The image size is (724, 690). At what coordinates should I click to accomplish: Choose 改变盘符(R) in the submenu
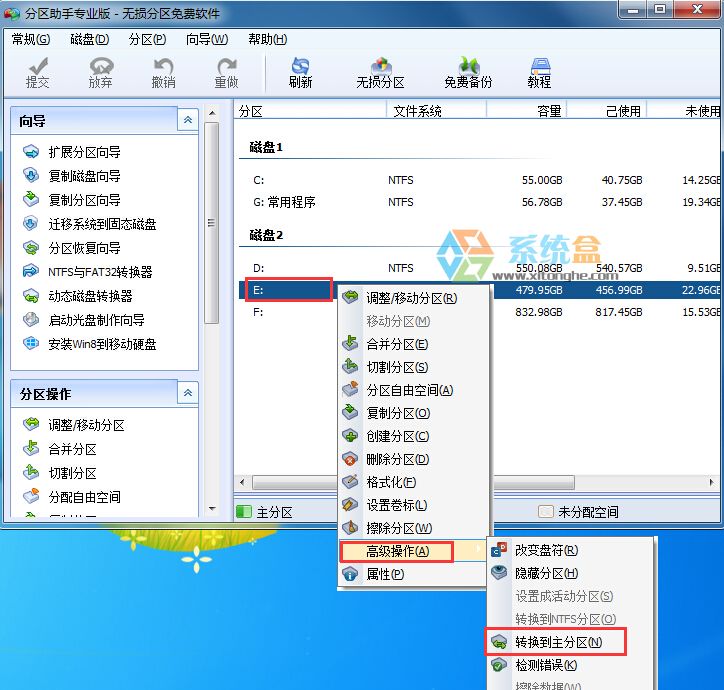[x=571, y=550]
